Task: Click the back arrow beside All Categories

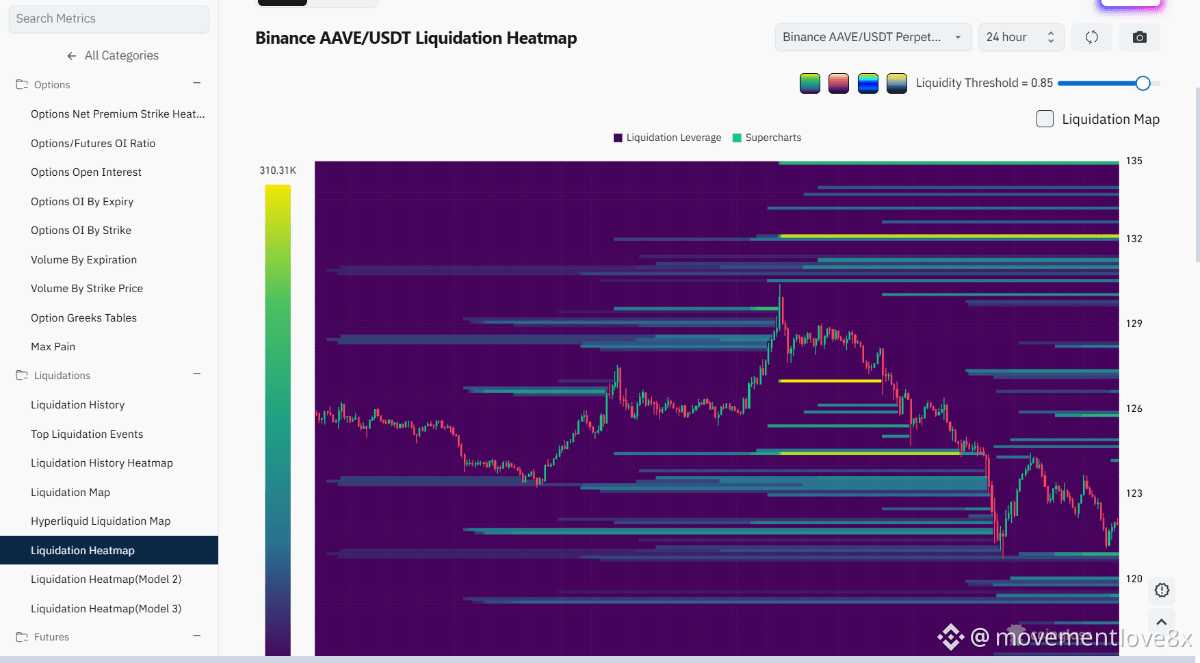Action: pos(72,56)
